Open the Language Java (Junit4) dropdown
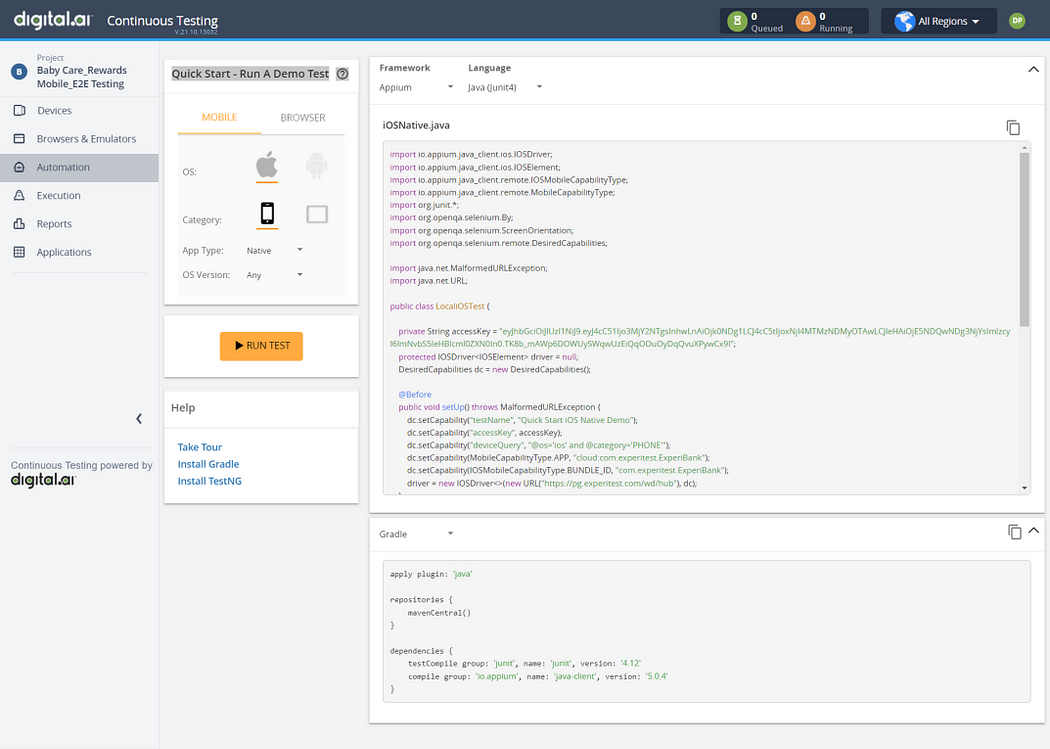Viewport: 1050px width, 749px height. 505,87
